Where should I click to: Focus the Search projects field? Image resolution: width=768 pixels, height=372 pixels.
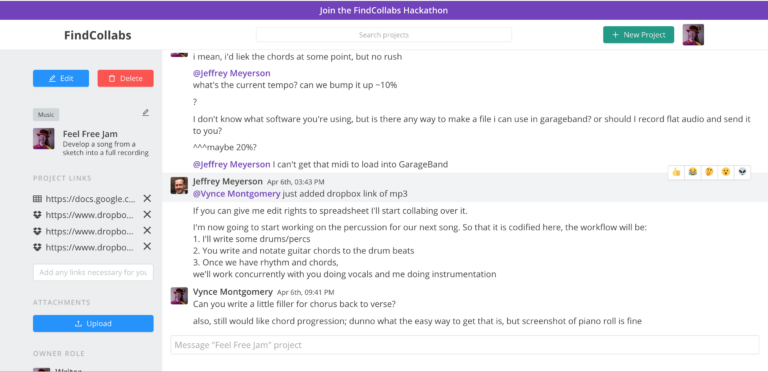pos(384,35)
